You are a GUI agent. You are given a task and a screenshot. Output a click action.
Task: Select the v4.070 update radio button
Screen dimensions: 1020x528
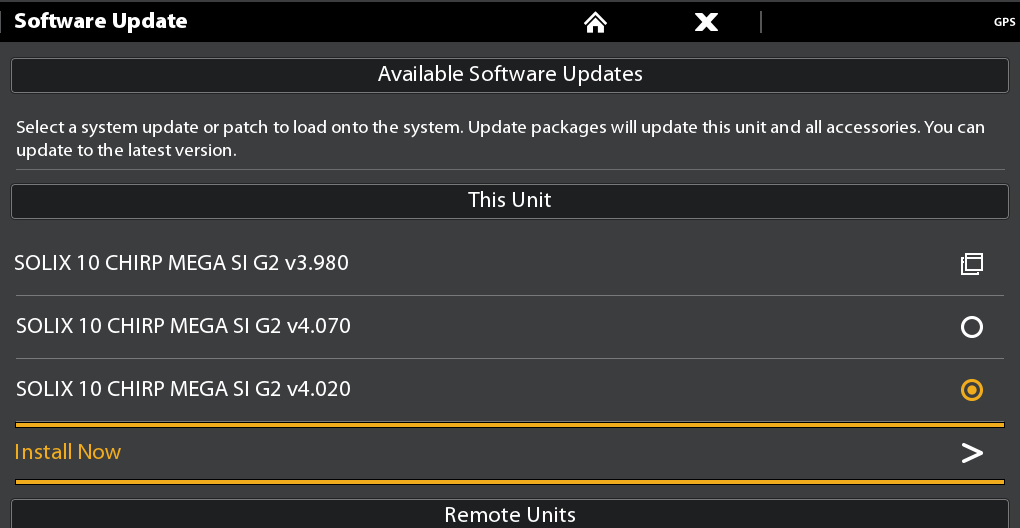(972, 326)
